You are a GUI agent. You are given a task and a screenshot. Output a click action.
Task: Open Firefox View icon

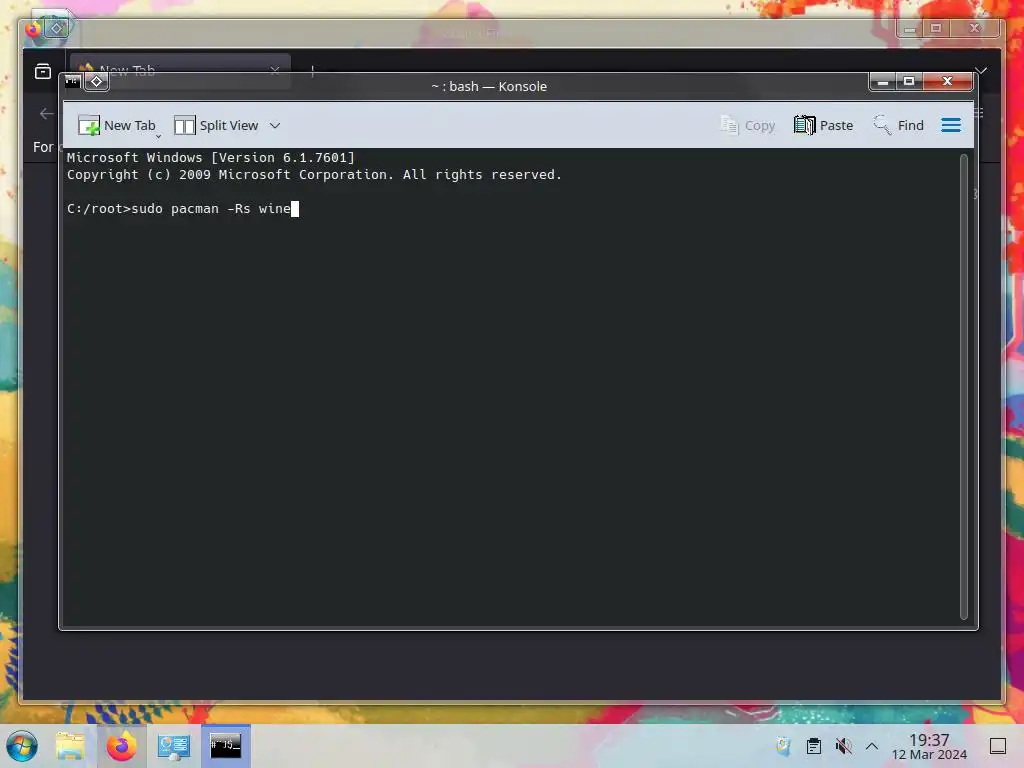(43, 71)
